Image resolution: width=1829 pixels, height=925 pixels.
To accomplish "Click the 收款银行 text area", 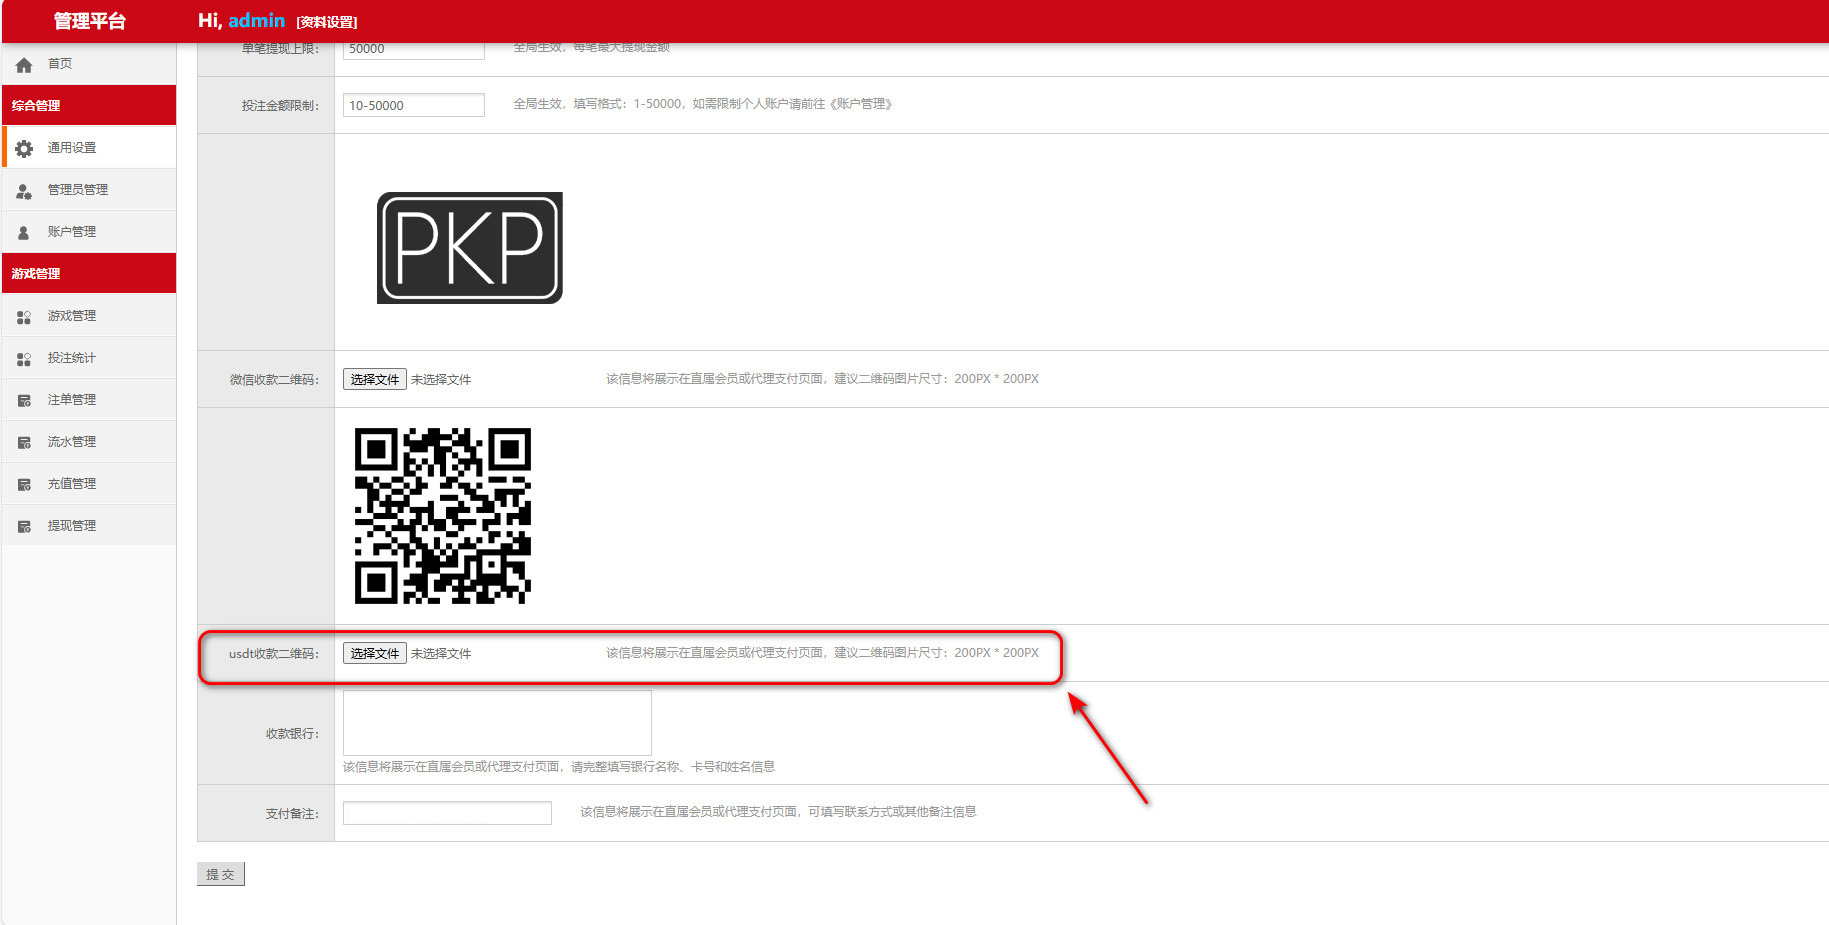I will click(x=497, y=723).
